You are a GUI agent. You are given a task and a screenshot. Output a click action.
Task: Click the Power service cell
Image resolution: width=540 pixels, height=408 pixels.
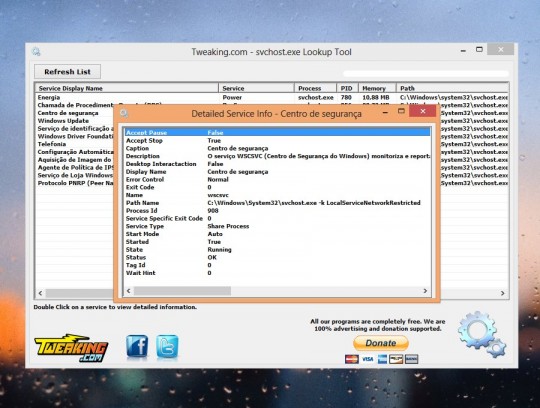232,97
